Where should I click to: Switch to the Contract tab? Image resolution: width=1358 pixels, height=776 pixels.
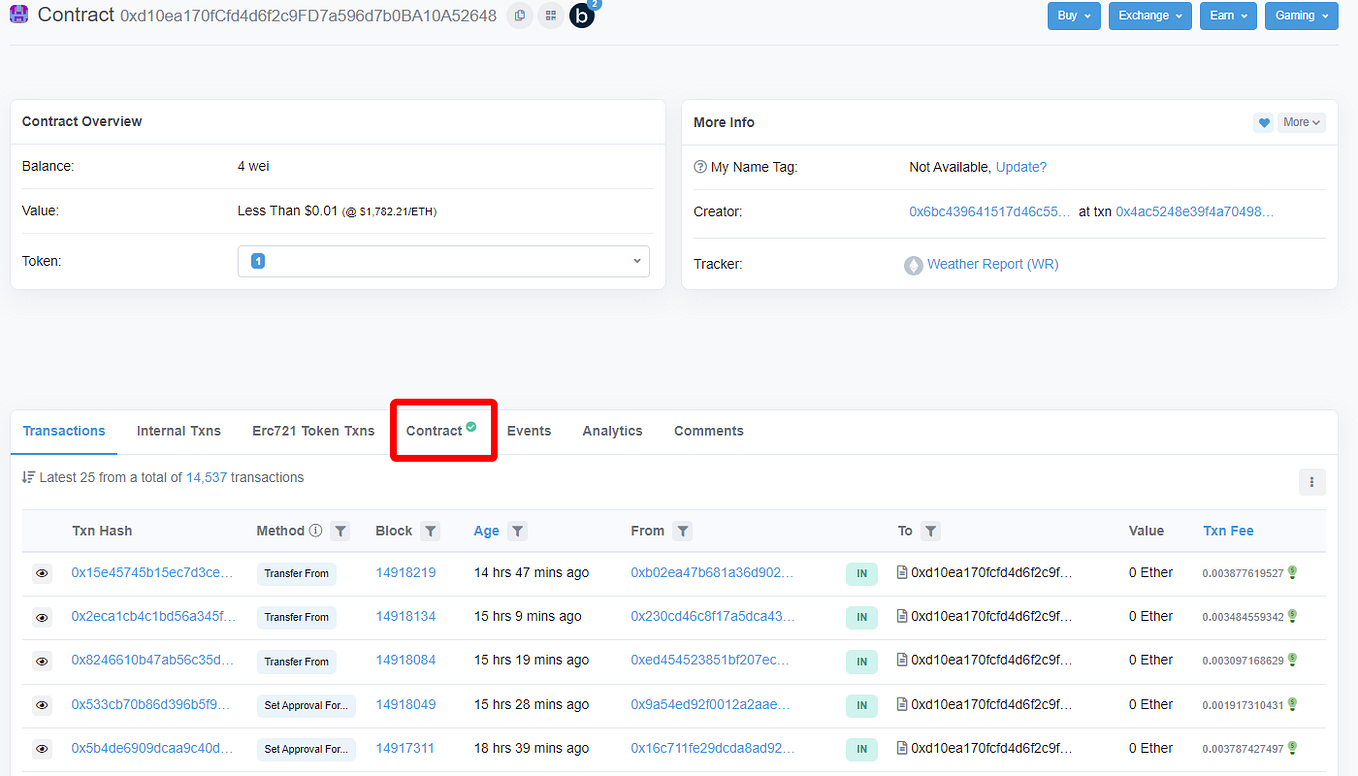click(440, 430)
